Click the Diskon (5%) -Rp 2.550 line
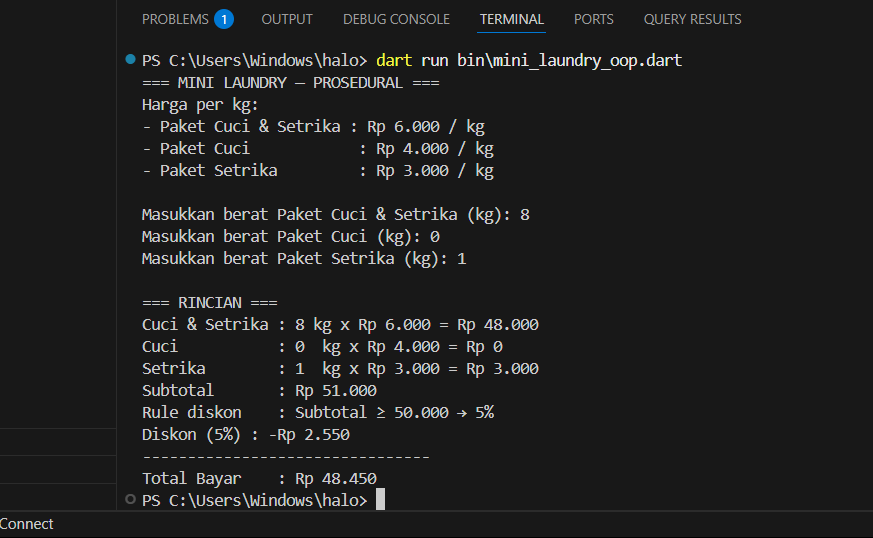The width and height of the screenshot is (873, 538). click(245, 435)
